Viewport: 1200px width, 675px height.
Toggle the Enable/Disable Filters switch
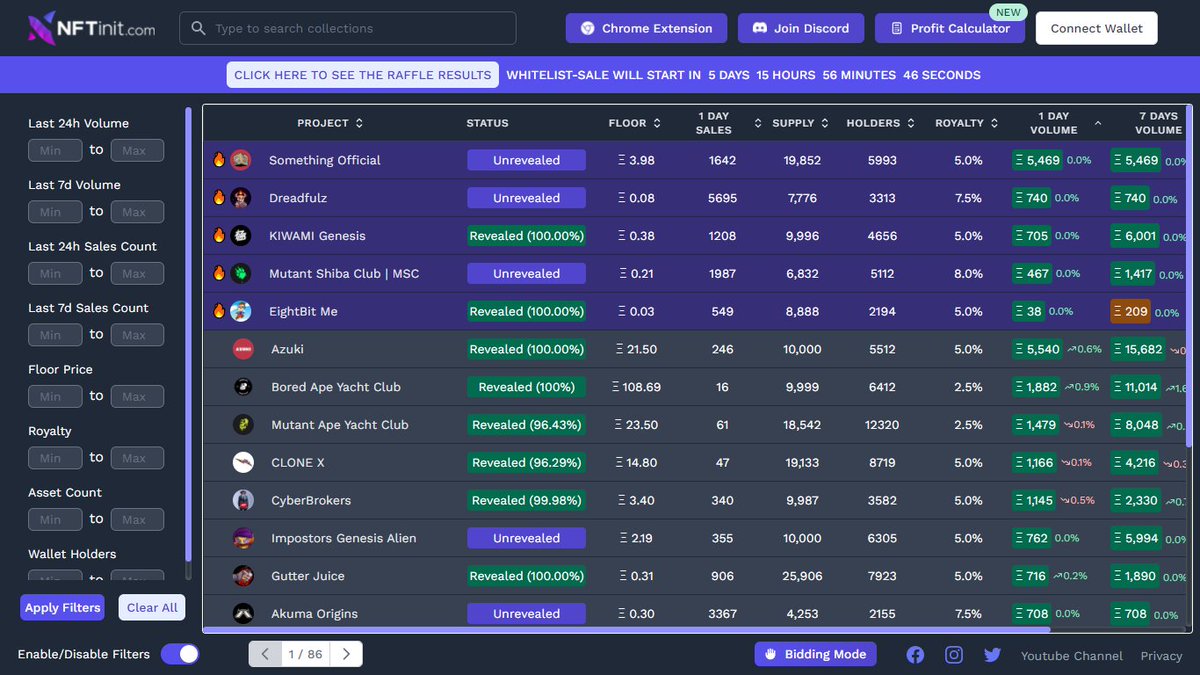pos(180,654)
